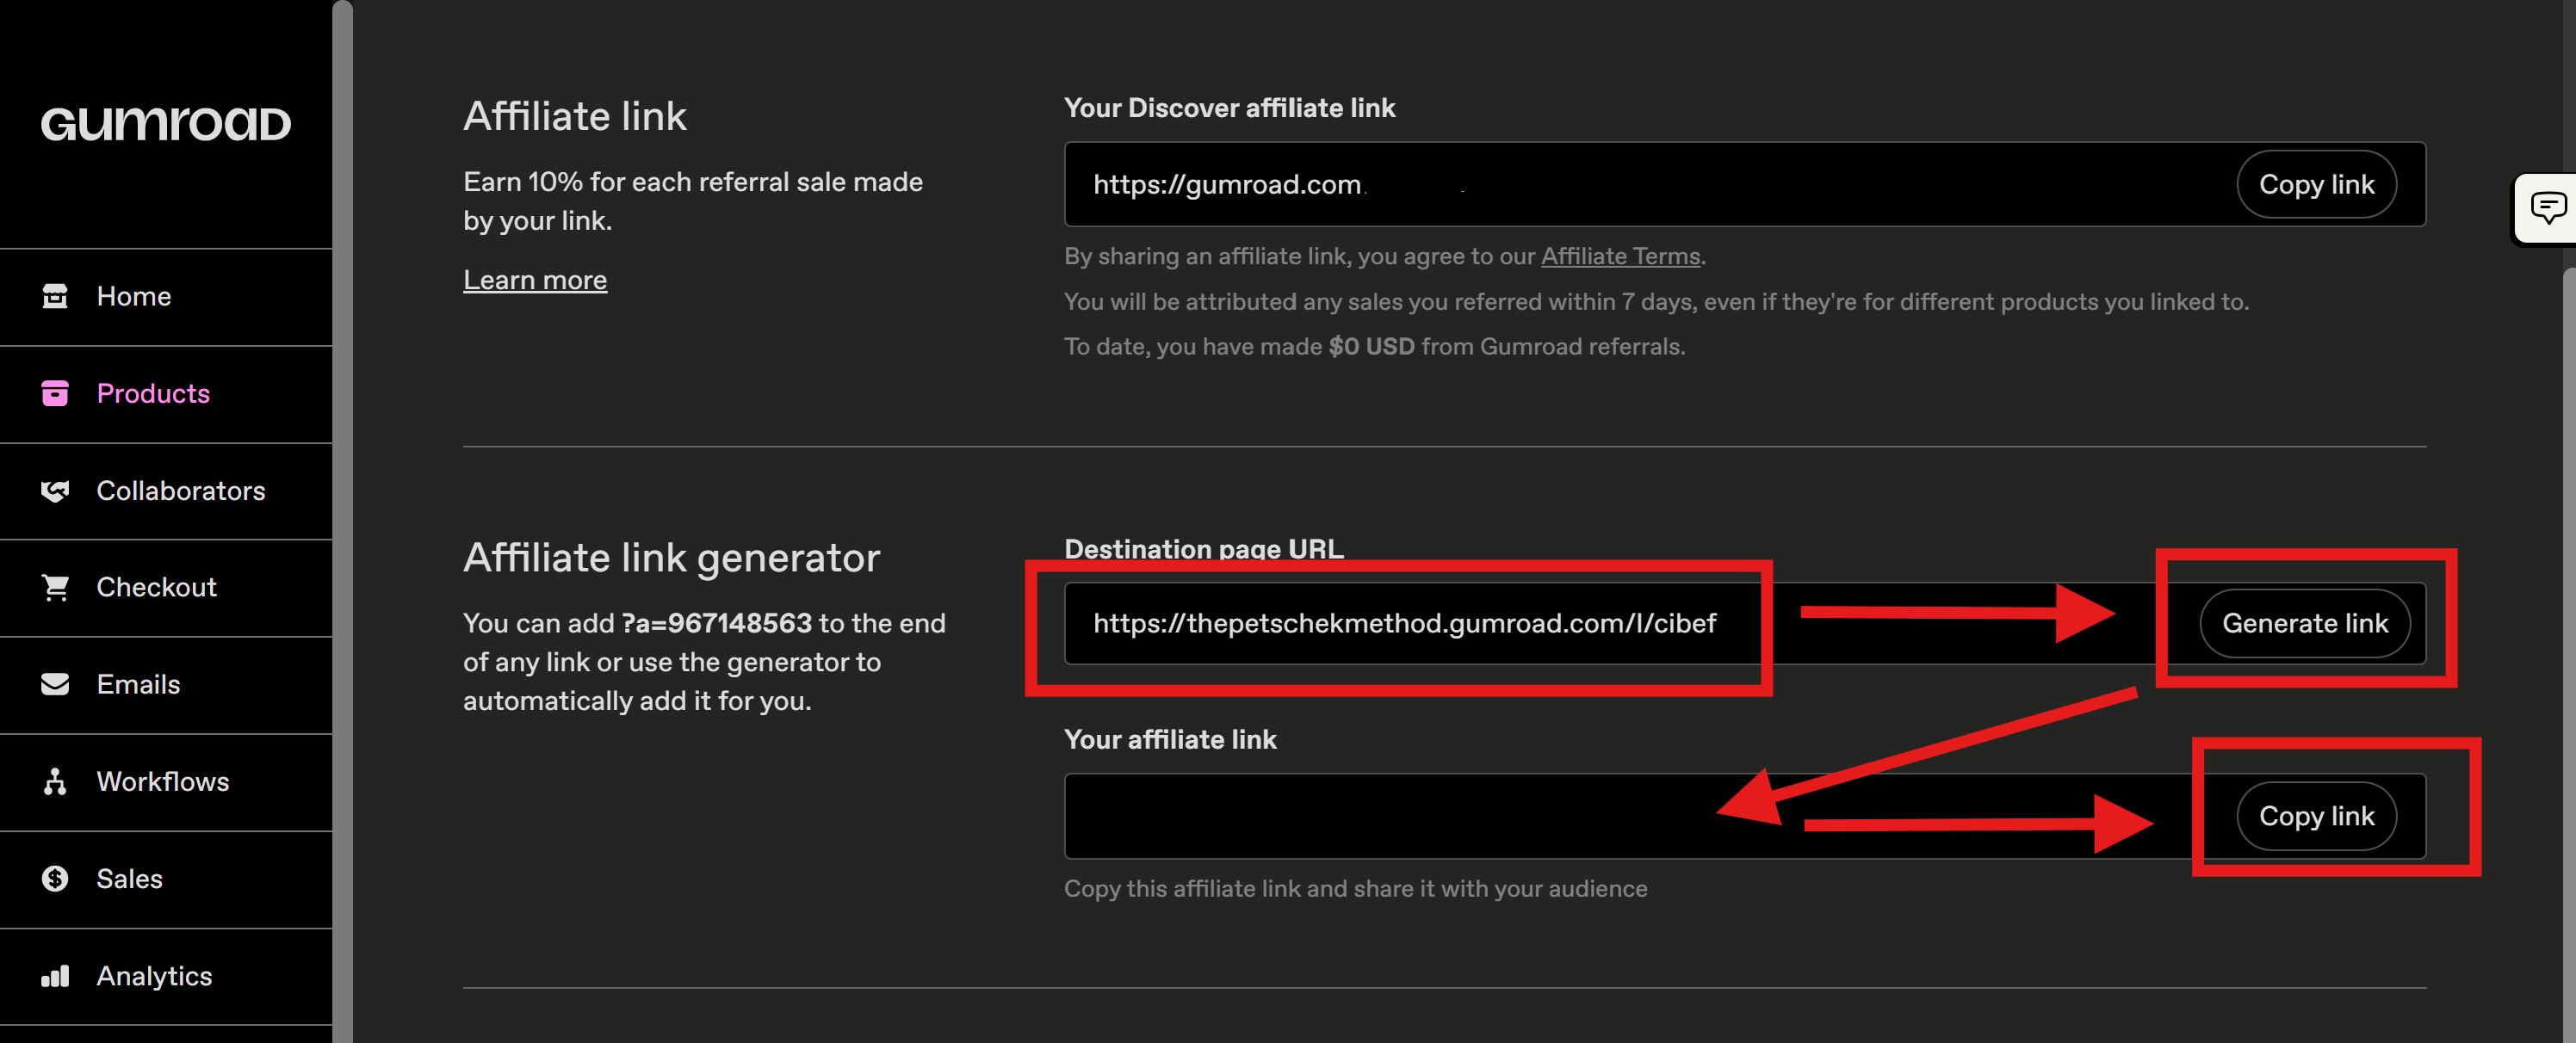The height and width of the screenshot is (1043, 2576).
Task: Open the Collaborators menu item
Action: [x=180, y=490]
